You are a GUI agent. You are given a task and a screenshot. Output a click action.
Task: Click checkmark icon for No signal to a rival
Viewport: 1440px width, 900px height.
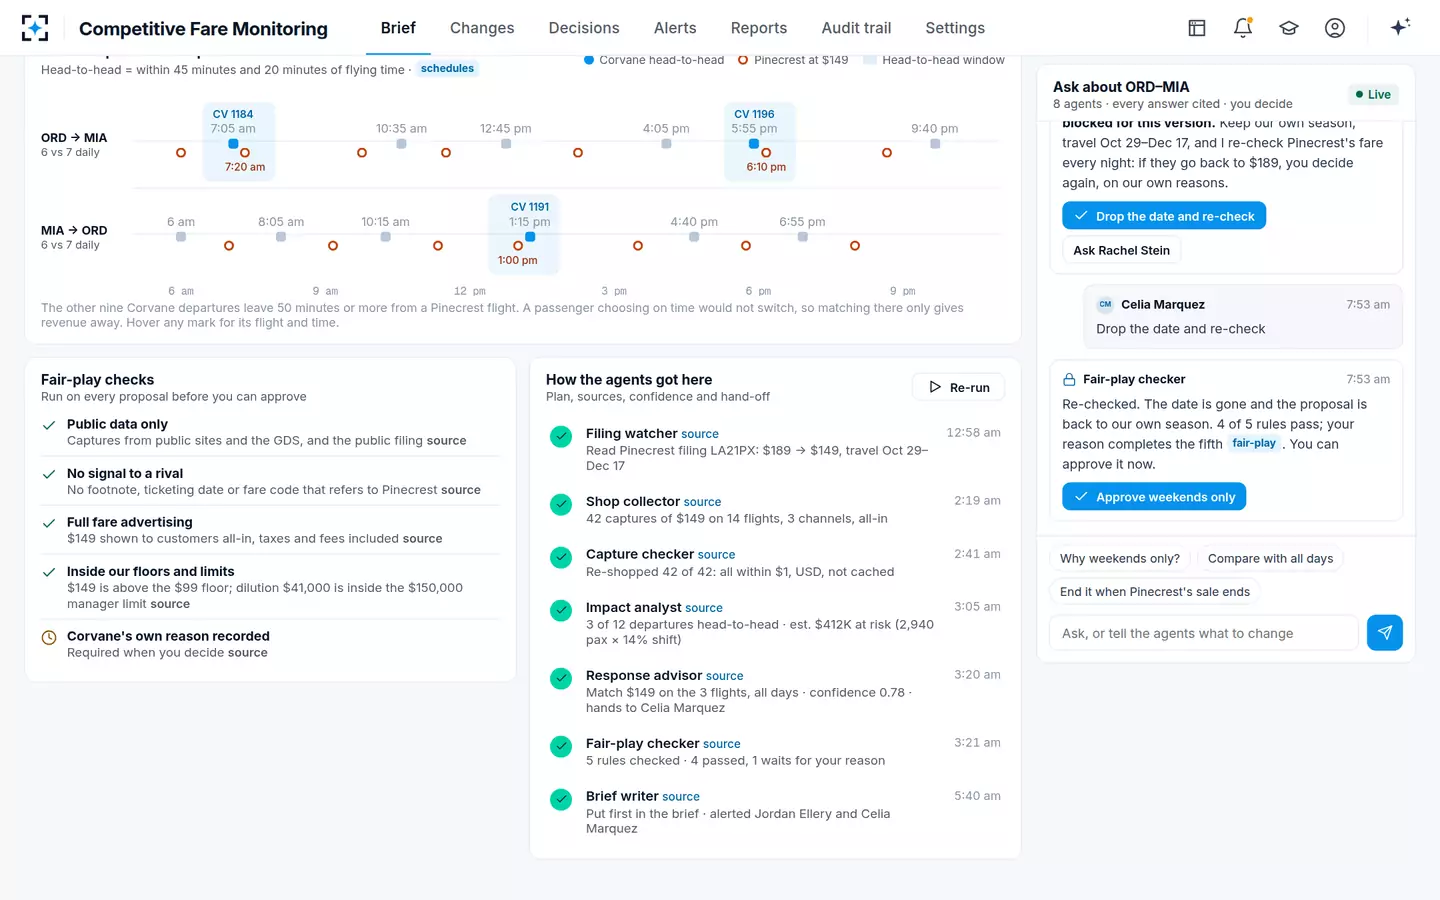tap(49, 474)
